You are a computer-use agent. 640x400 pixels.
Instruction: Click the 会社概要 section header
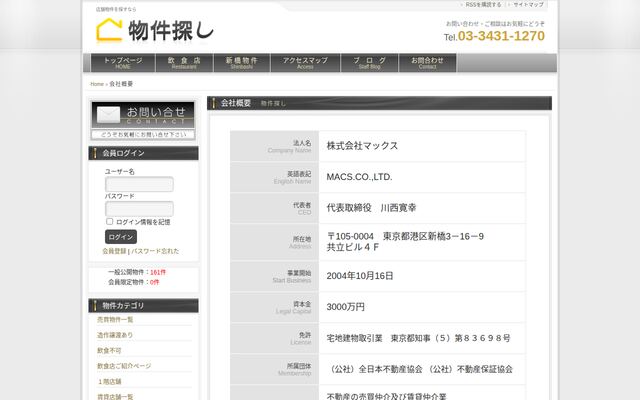click(379, 103)
